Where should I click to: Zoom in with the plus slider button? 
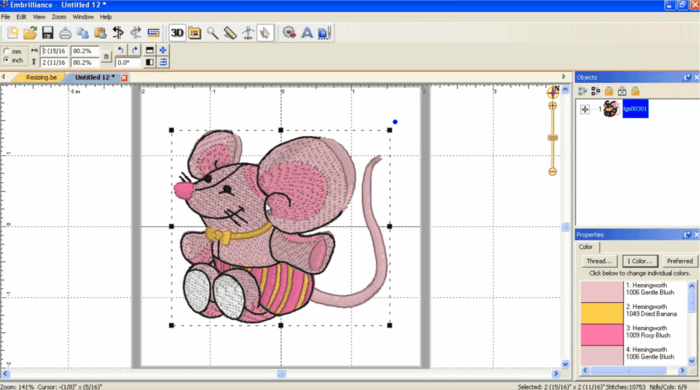[x=553, y=106]
